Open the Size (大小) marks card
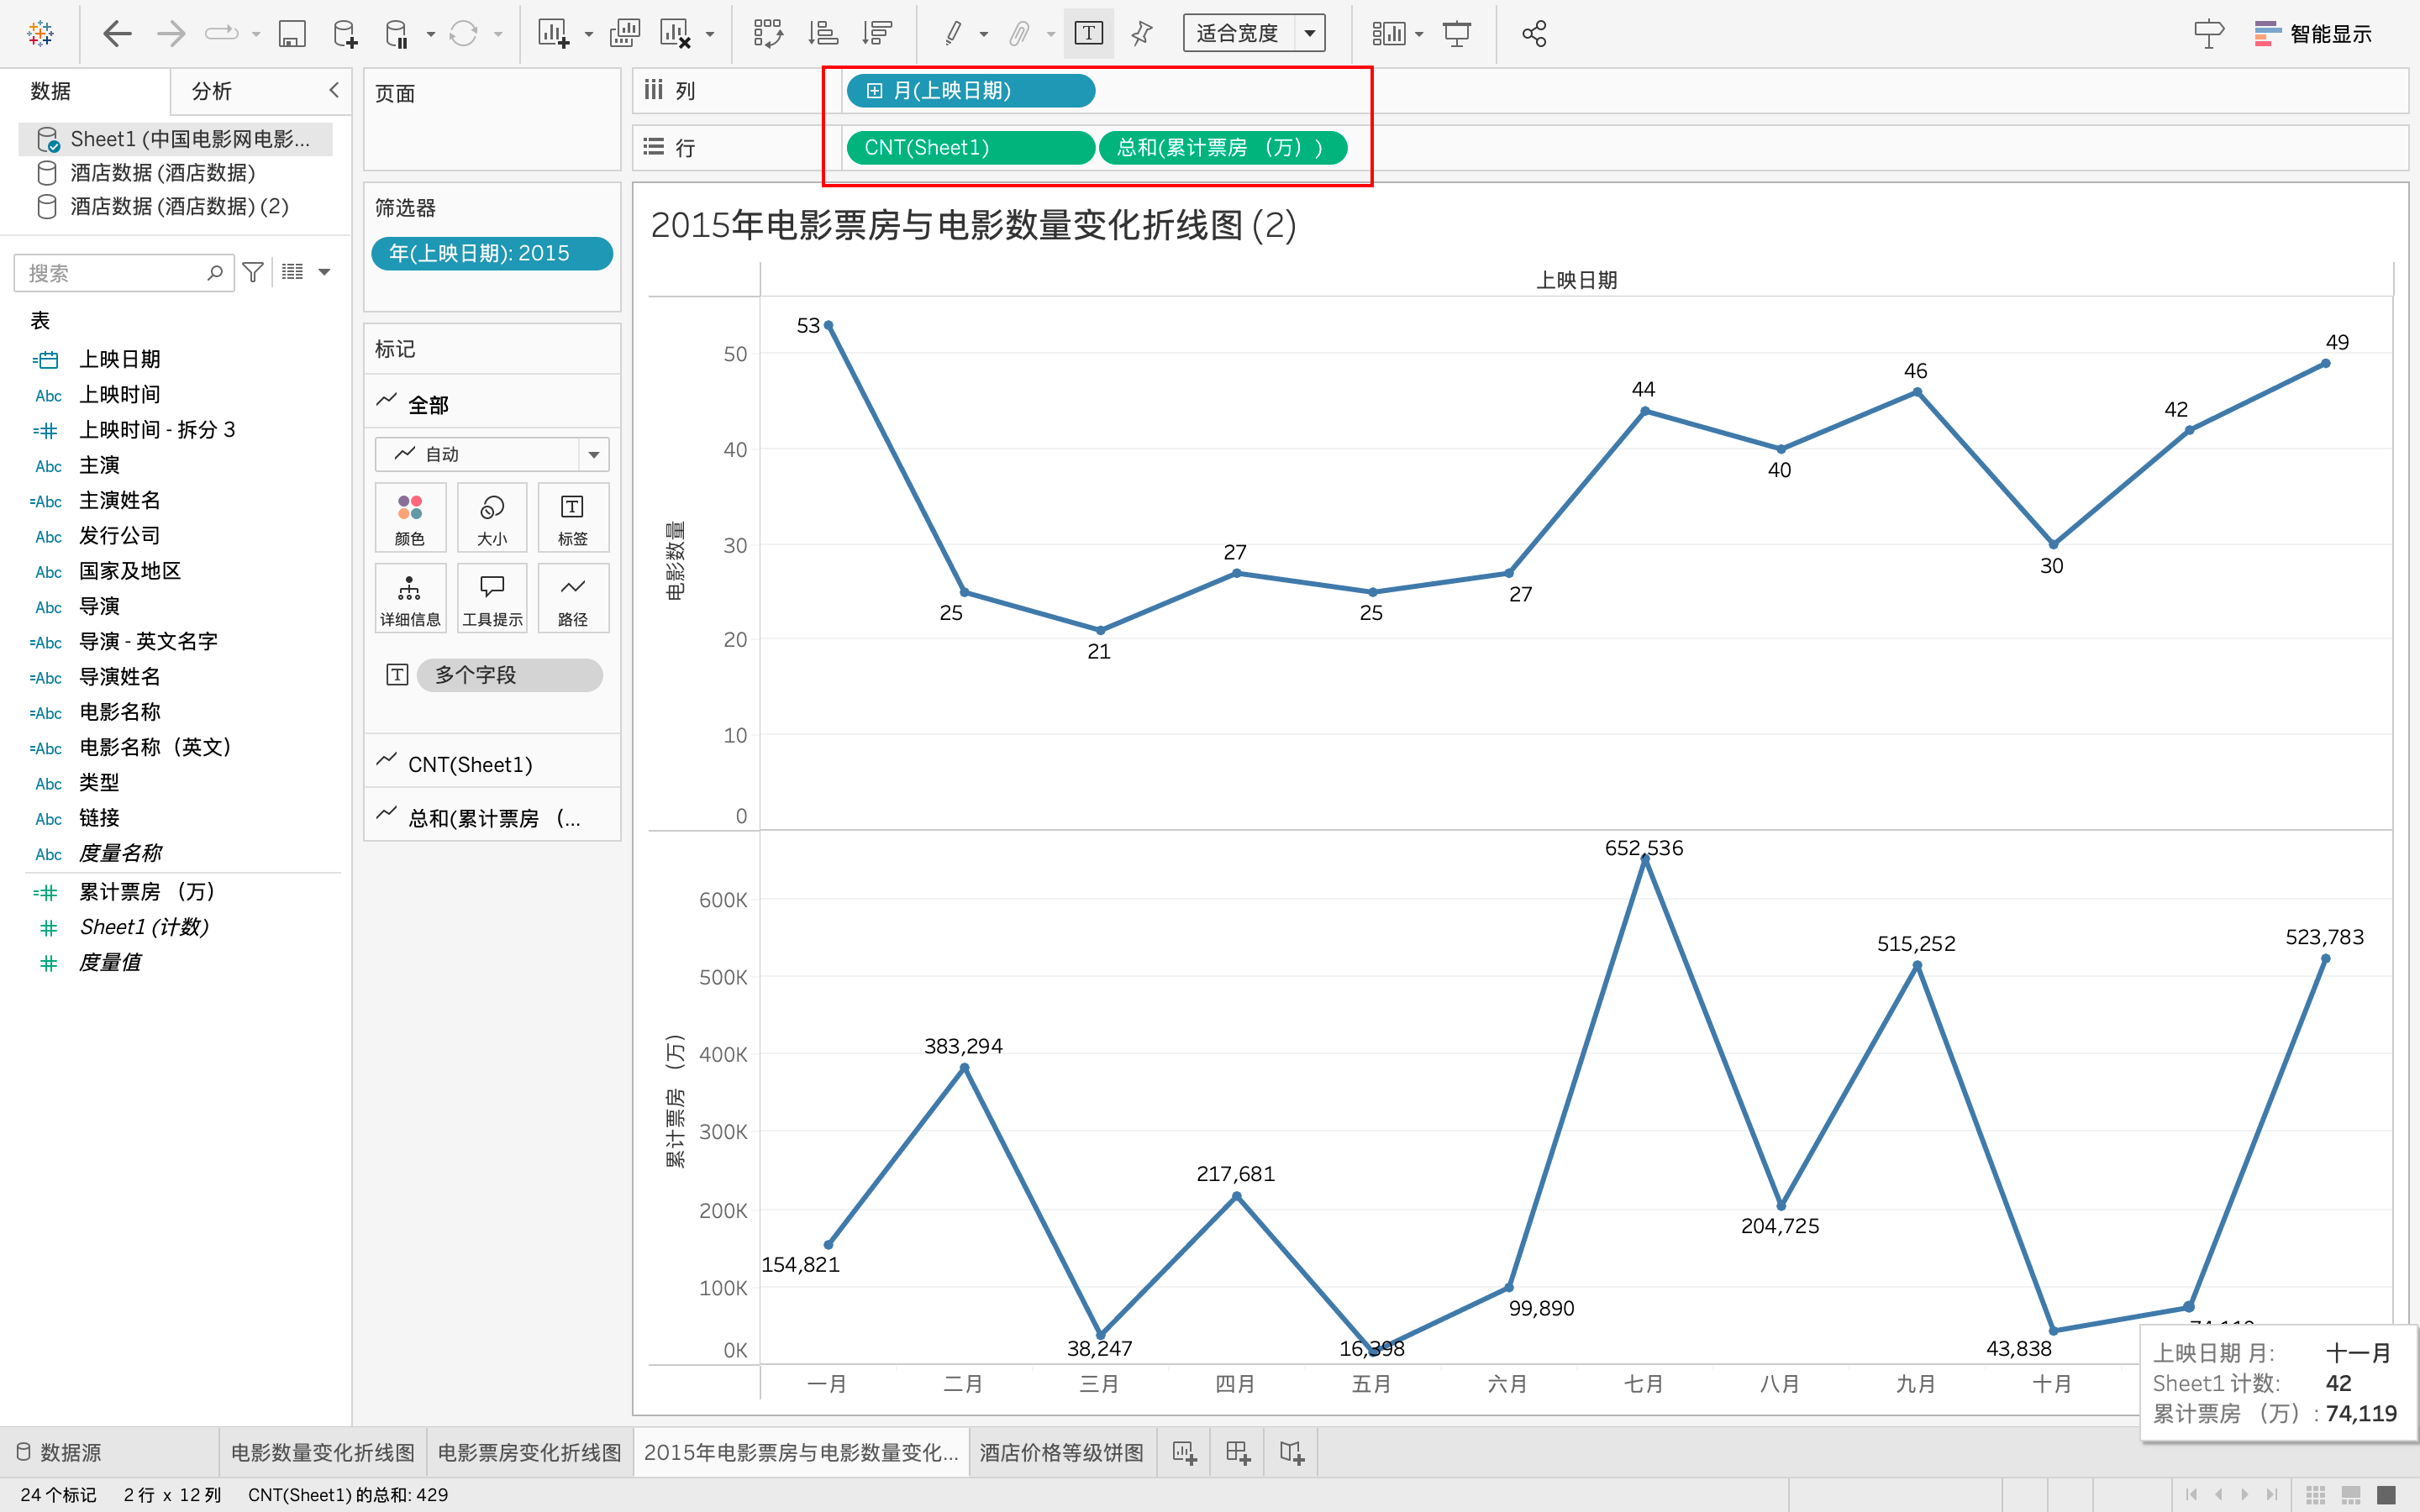The width and height of the screenshot is (2420, 1512). pos(491,517)
